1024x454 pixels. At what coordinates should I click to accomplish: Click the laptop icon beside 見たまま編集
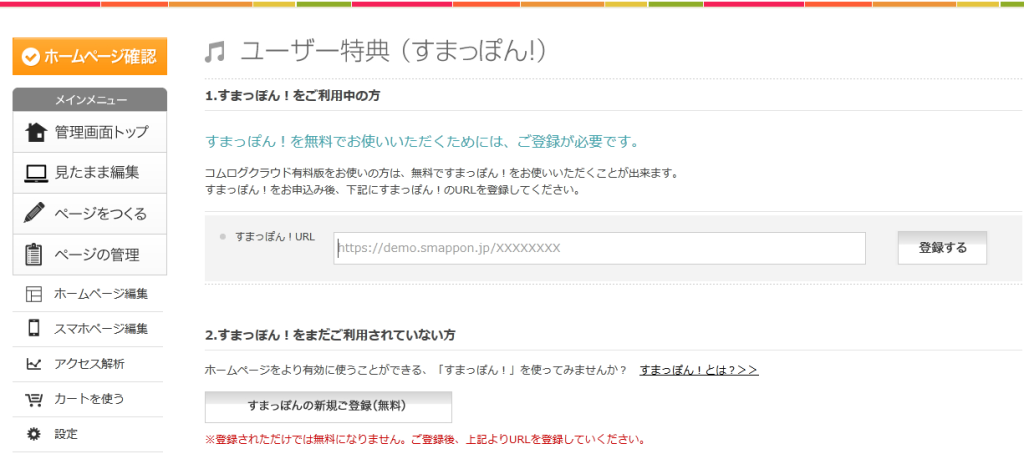point(36,173)
